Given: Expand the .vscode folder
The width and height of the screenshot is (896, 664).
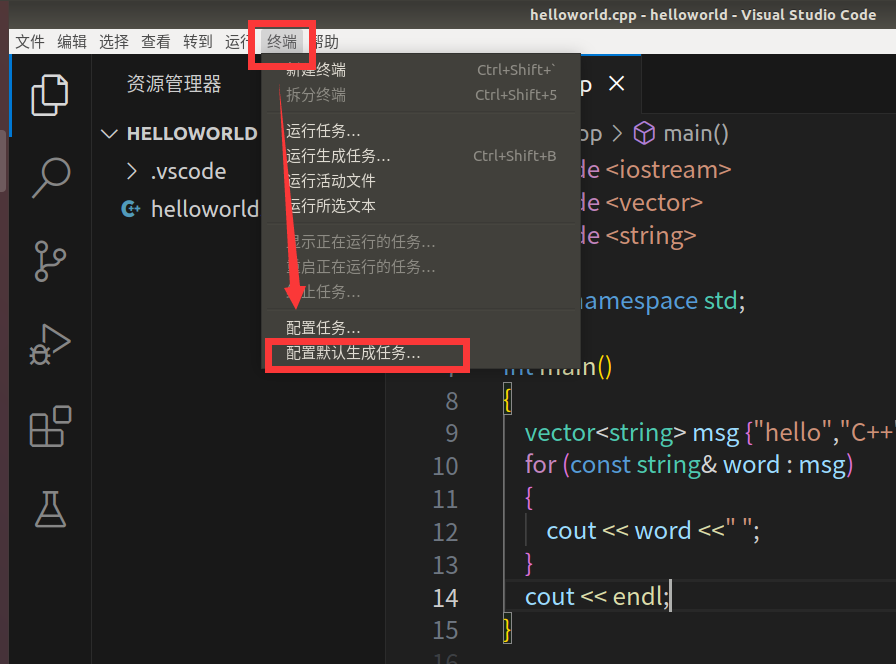Looking at the screenshot, I should [x=131, y=171].
